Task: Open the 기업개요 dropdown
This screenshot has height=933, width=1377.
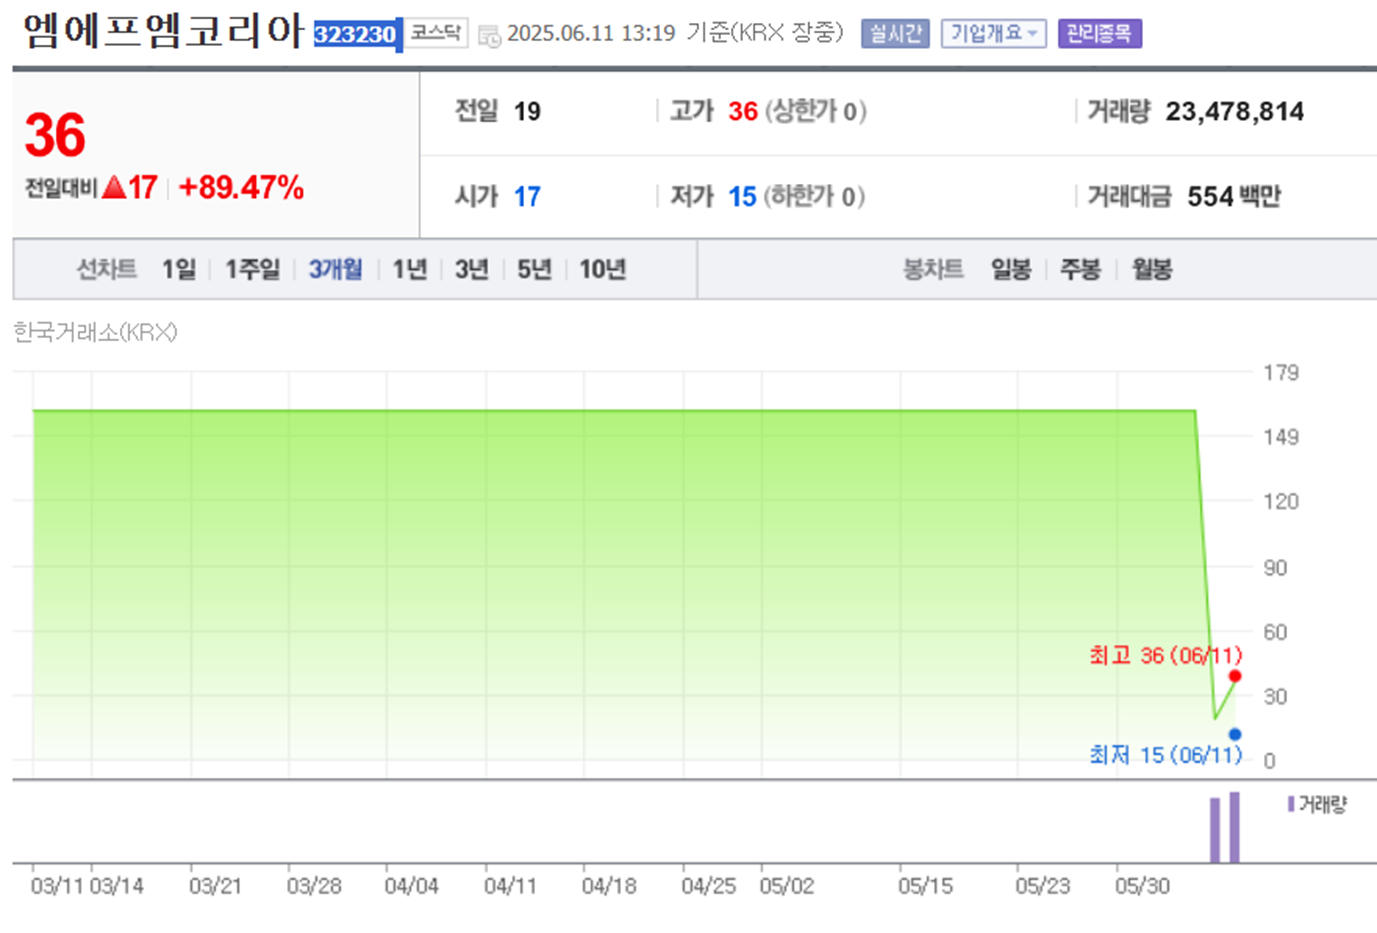Action: 993,34
